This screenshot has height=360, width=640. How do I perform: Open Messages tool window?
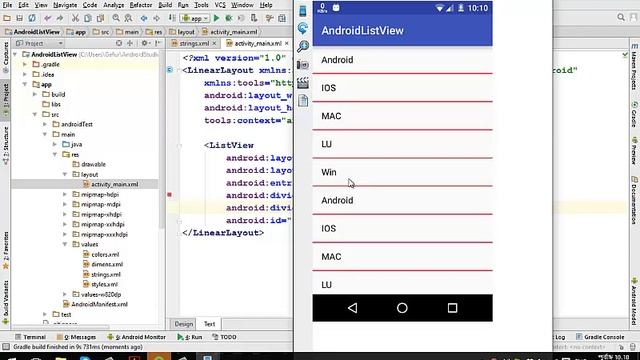[x=76, y=337]
